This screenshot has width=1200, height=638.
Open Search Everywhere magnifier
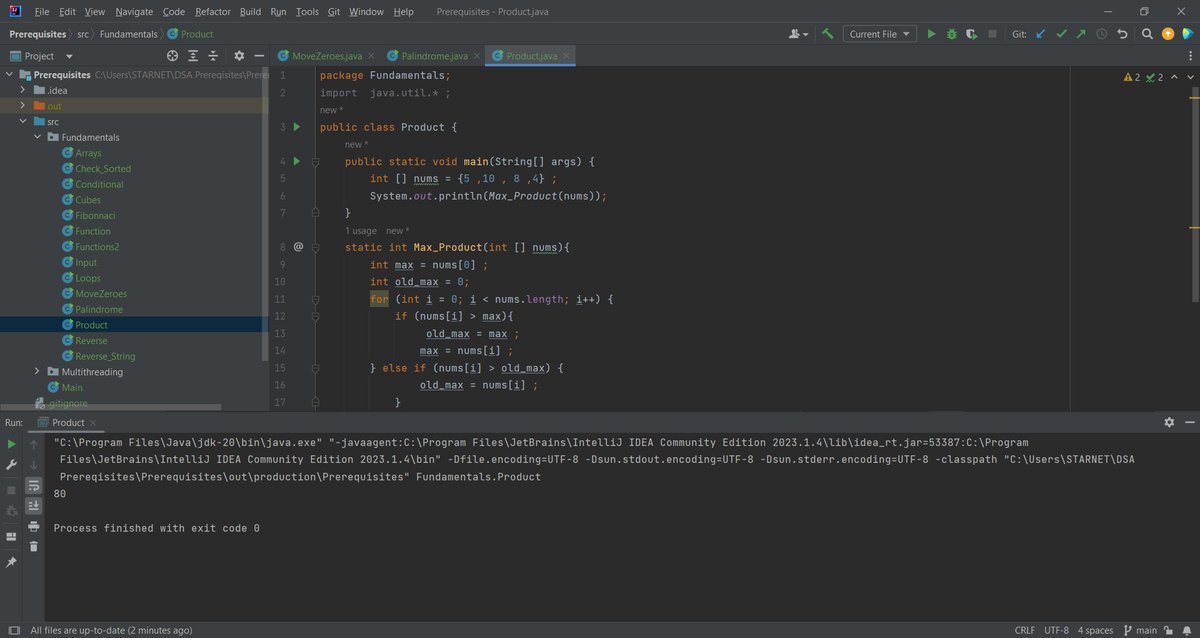pyautogui.click(x=1146, y=34)
